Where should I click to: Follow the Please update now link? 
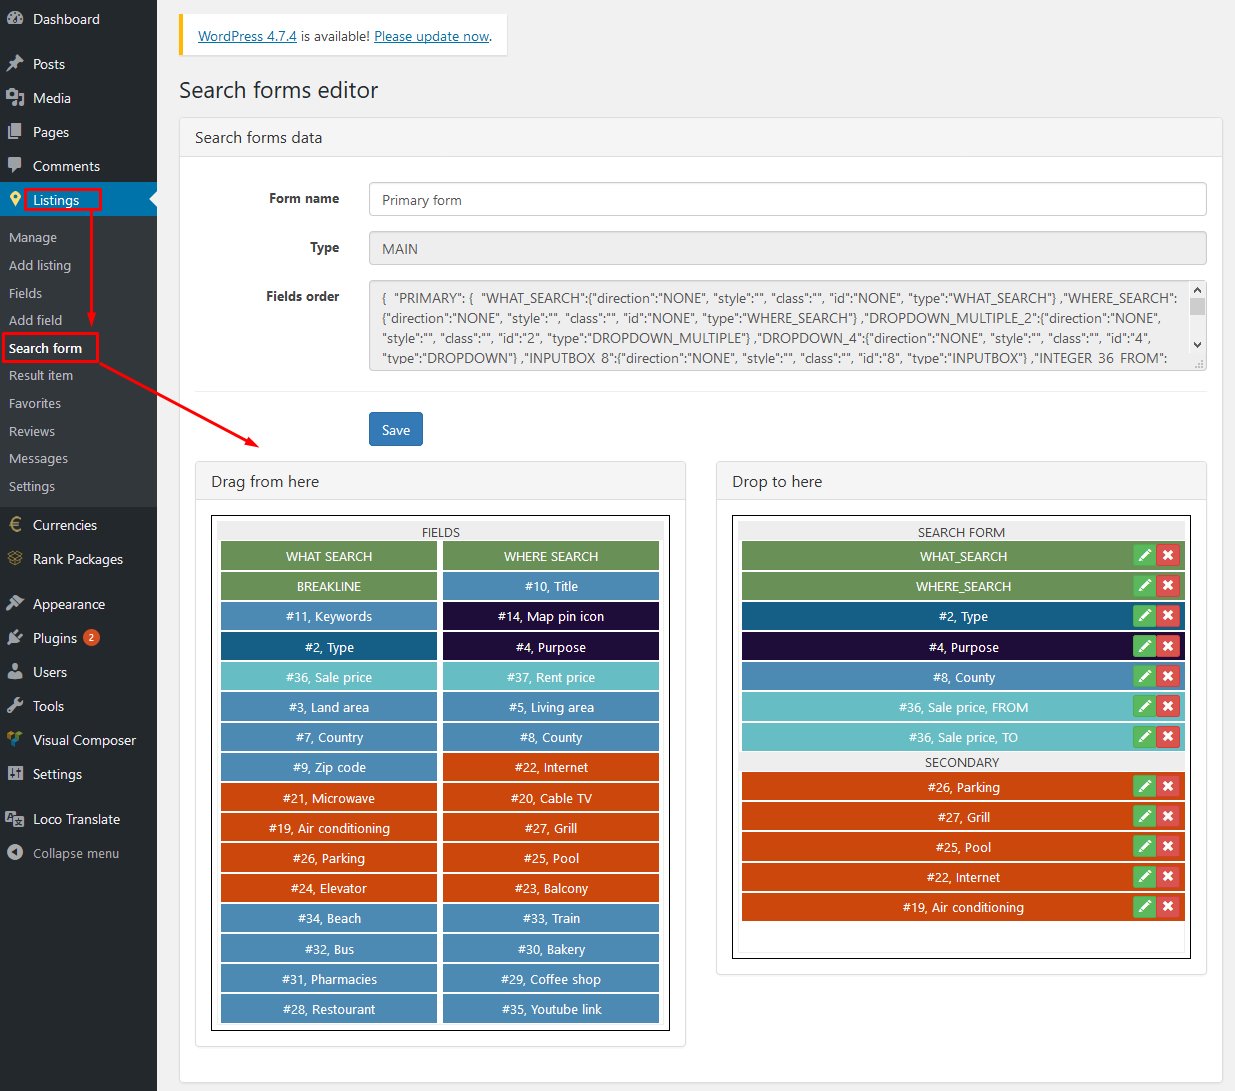click(x=431, y=36)
